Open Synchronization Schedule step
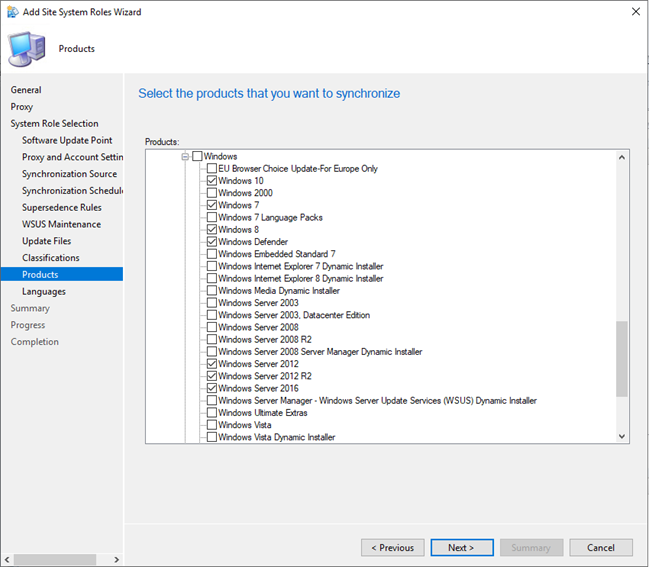Screen dimensions: 649x567 (x=72, y=191)
